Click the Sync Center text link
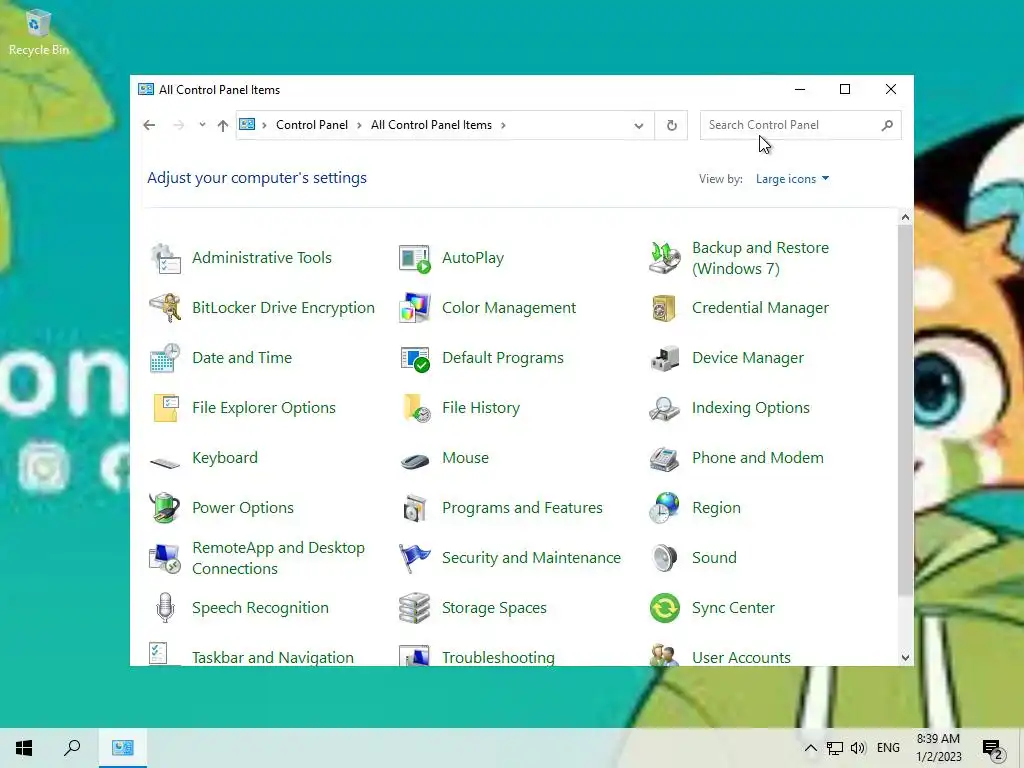Viewport: 1024px width, 768px height. coord(733,608)
